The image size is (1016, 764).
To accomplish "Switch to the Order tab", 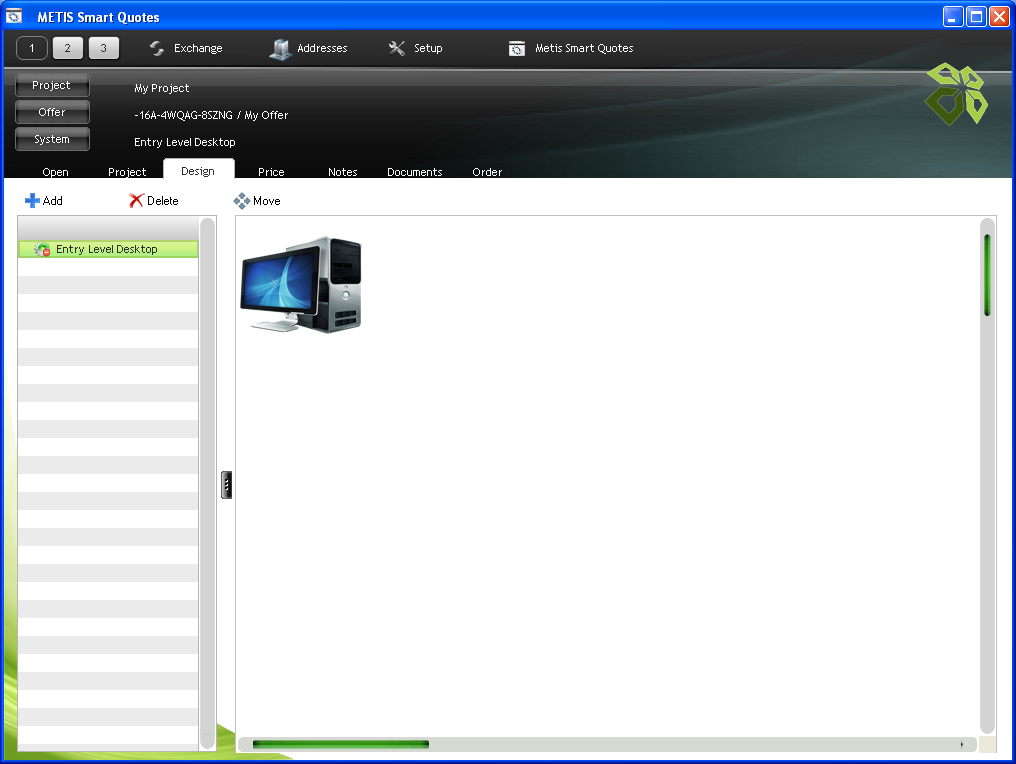I will pyautogui.click(x=487, y=172).
